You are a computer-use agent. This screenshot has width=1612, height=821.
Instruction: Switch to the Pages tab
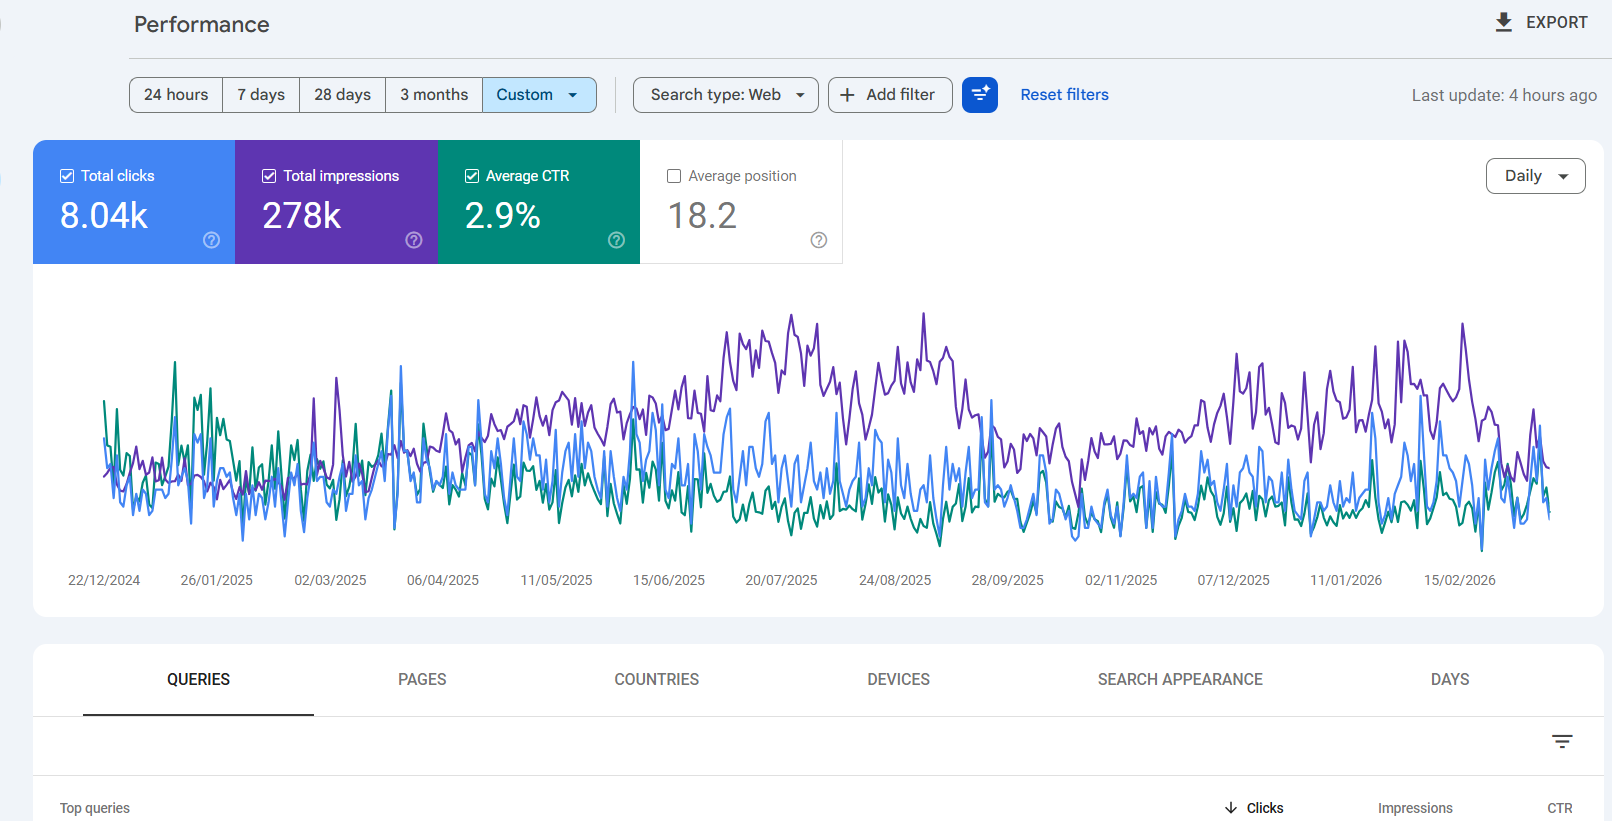(x=422, y=679)
